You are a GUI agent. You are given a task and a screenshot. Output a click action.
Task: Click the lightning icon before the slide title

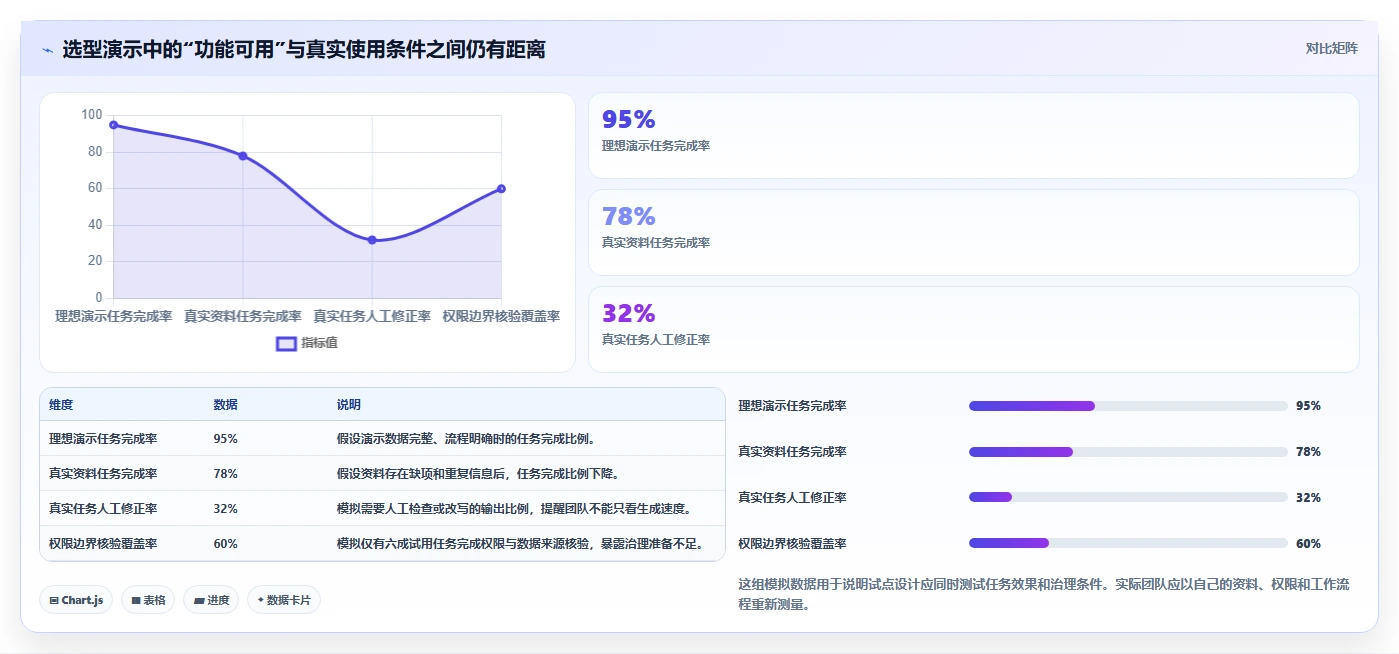click(x=47, y=49)
